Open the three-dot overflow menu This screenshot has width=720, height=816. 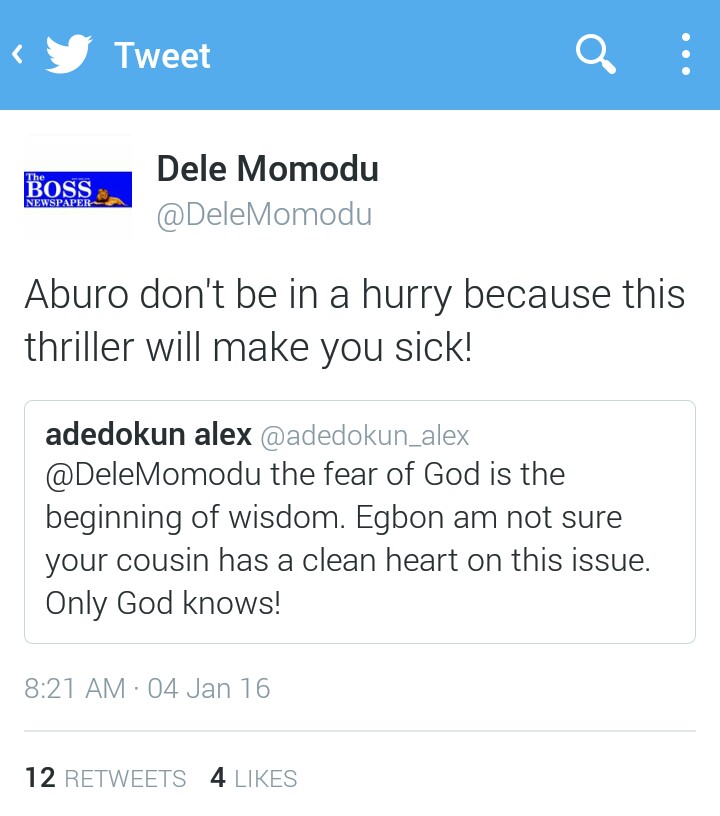pos(685,55)
